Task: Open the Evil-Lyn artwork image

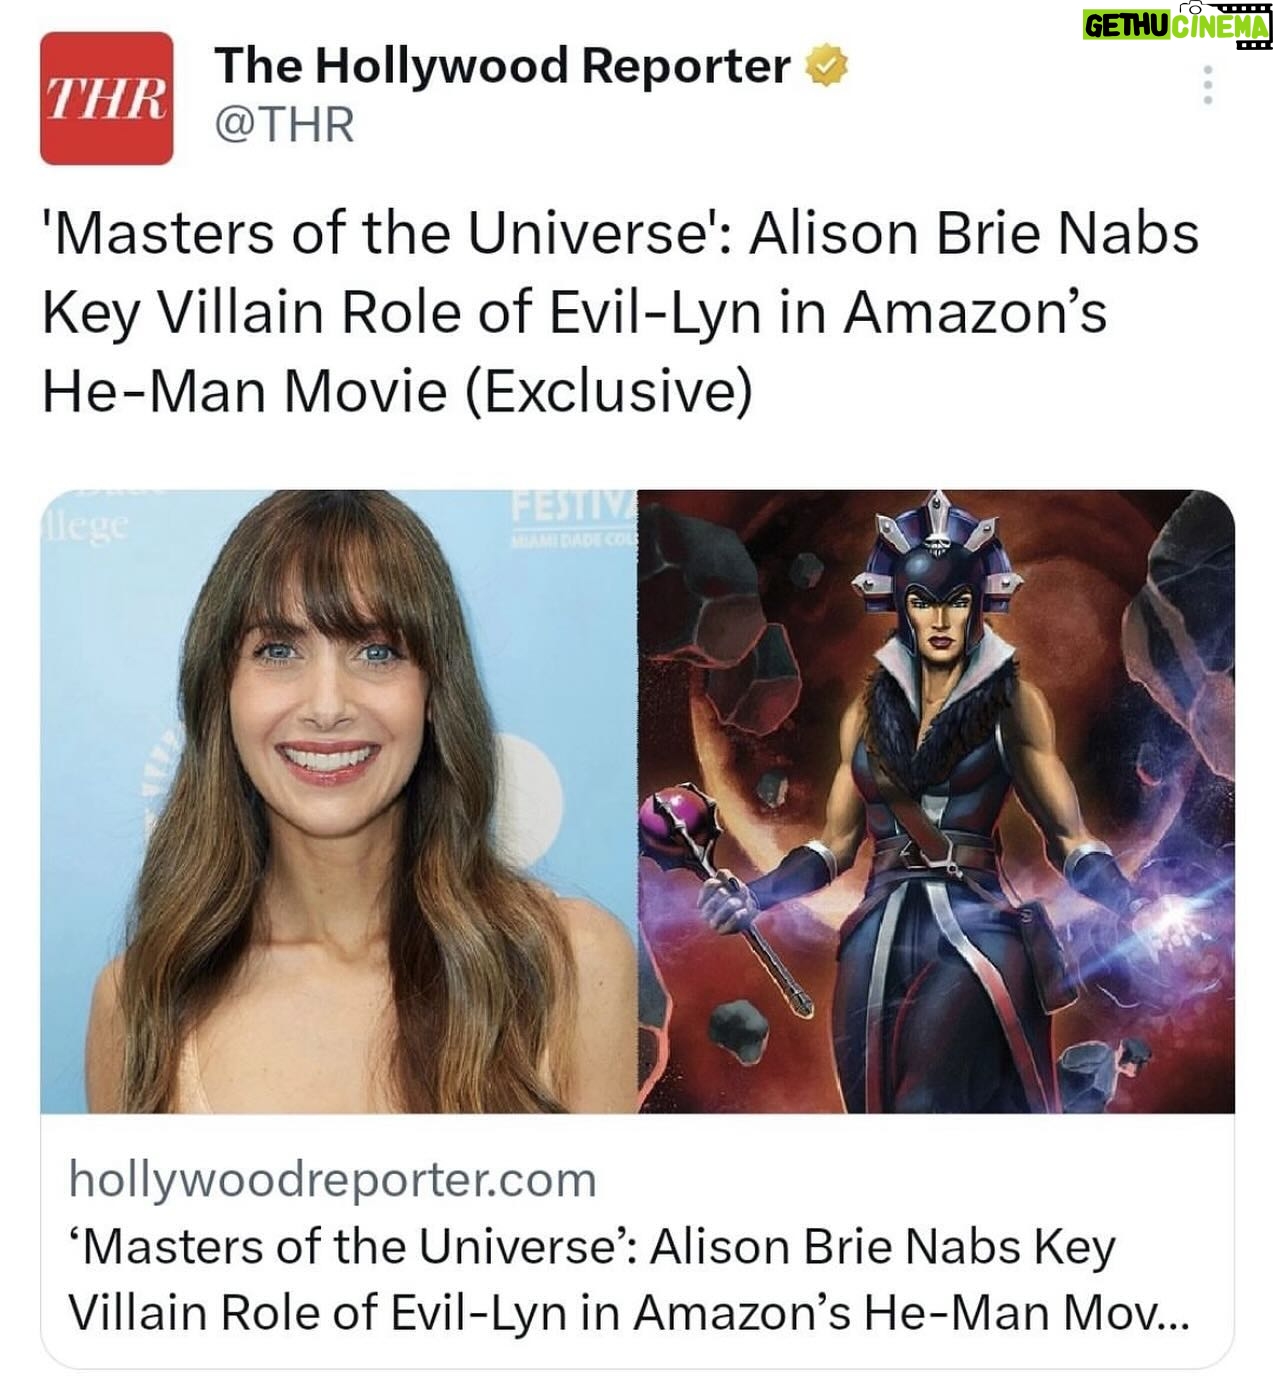Action: point(936,801)
